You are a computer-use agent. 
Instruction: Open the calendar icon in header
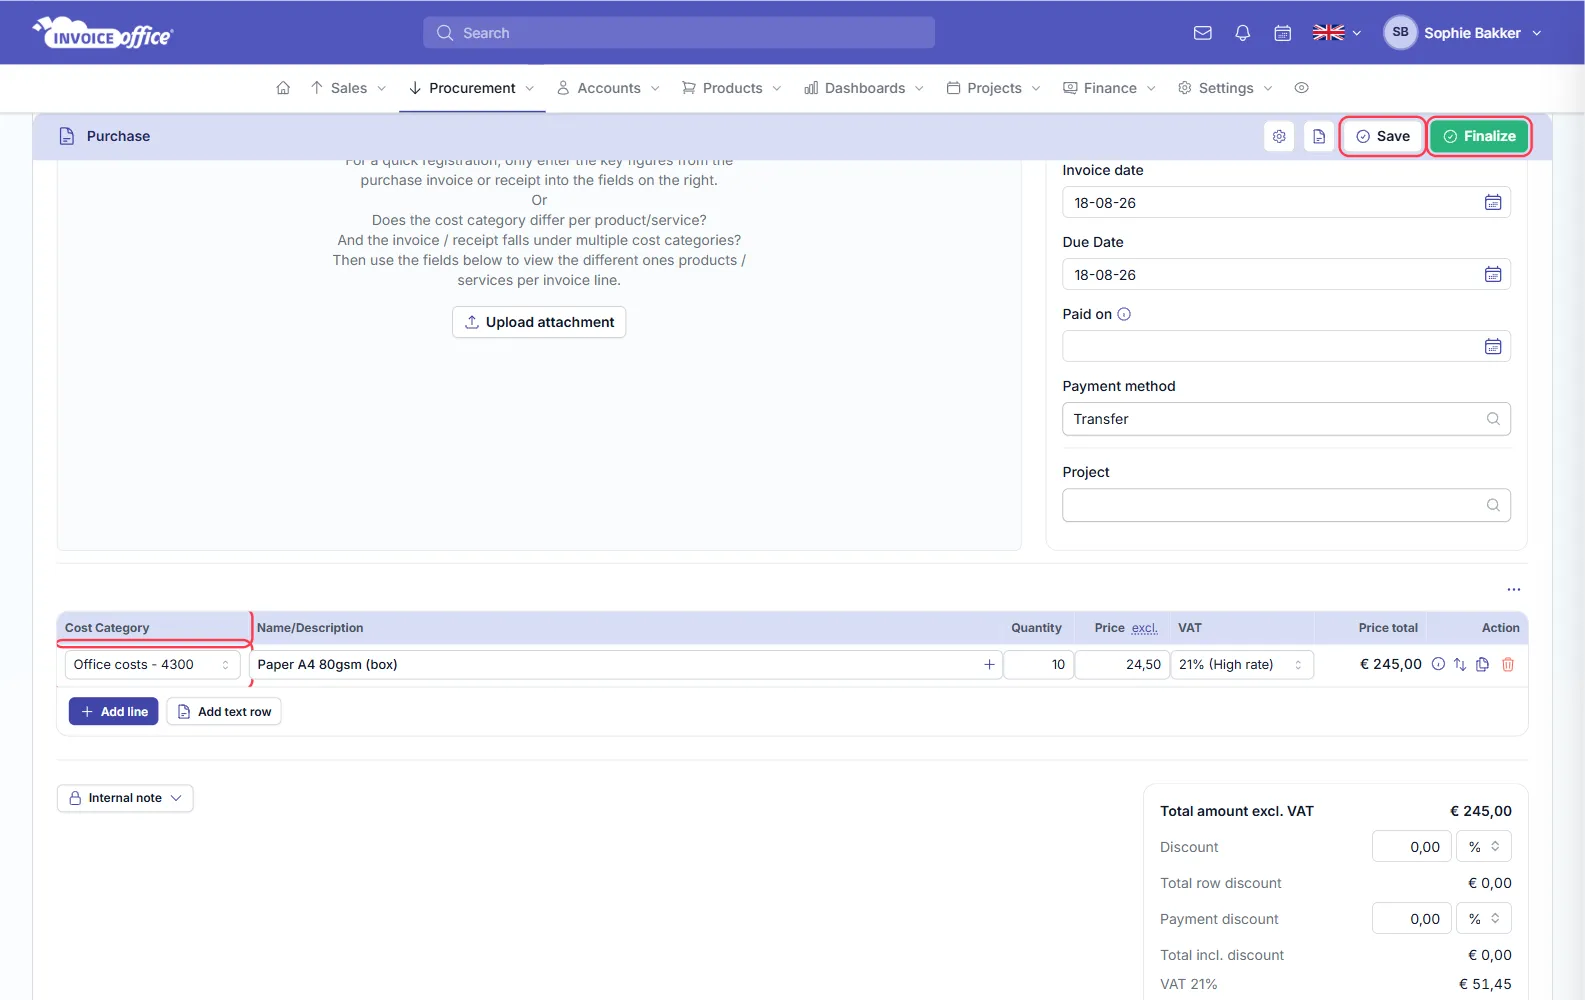coord(1282,33)
